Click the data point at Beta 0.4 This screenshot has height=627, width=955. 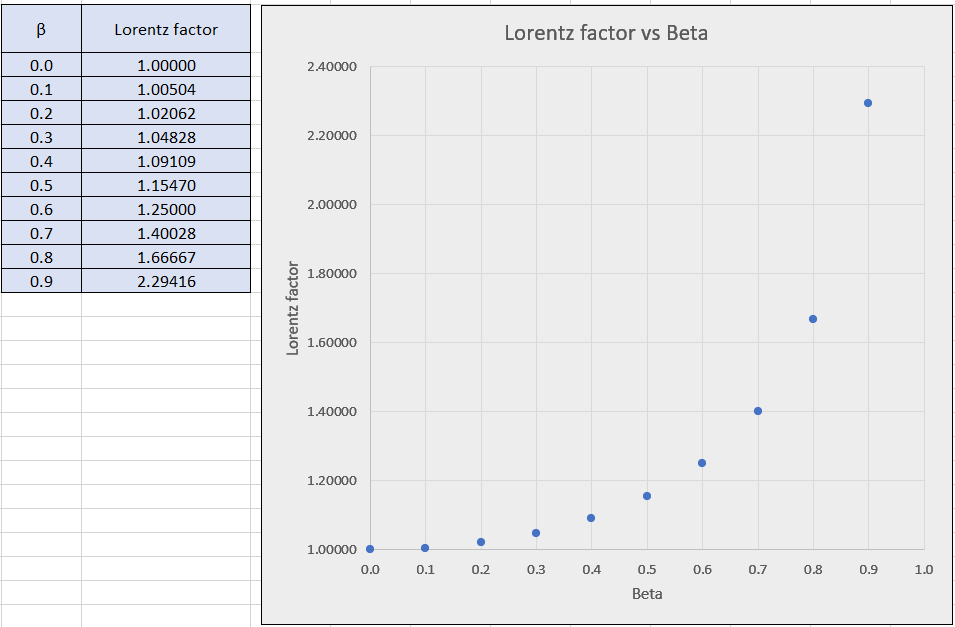coord(591,518)
